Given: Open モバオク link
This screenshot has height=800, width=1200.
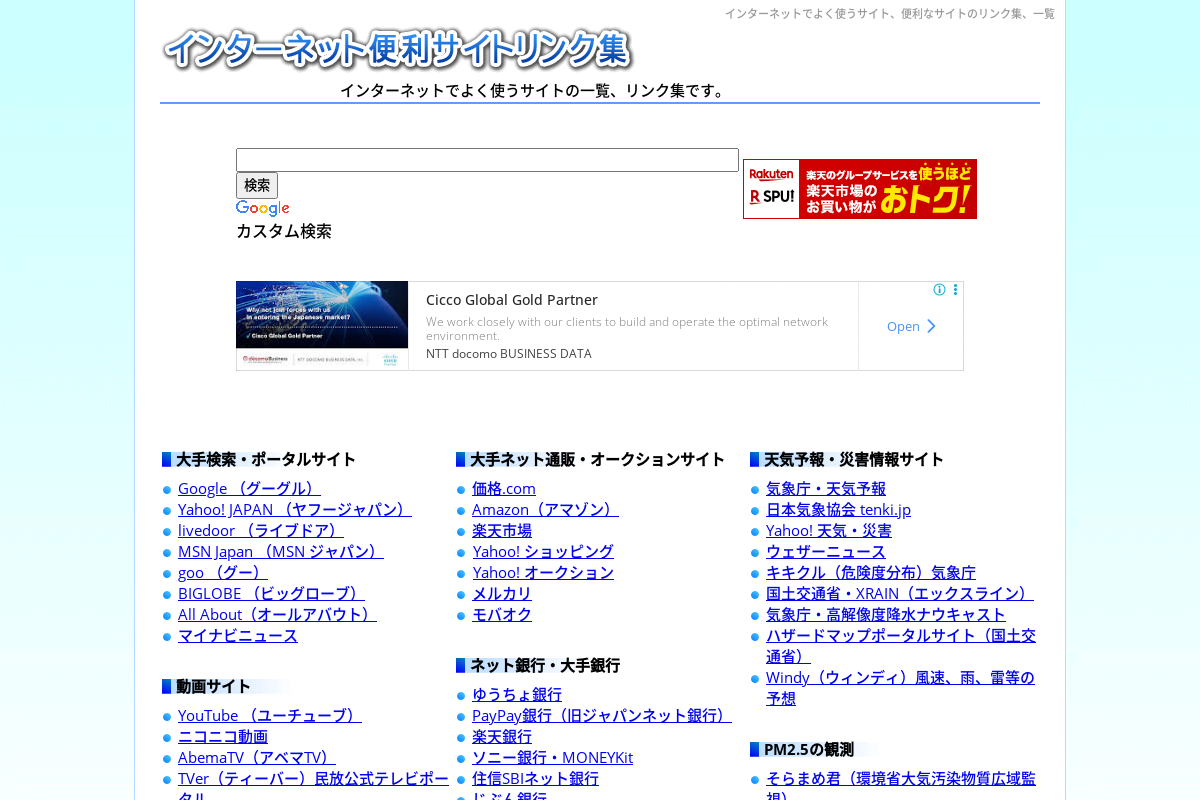Looking at the screenshot, I should pyautogui.click(x=502, y=615).
